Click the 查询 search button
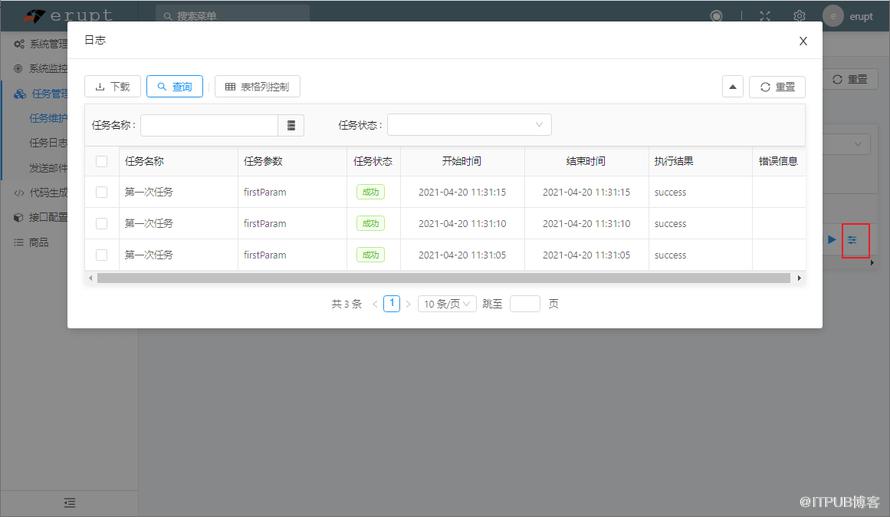890x517 pixels. pos(174,87)
